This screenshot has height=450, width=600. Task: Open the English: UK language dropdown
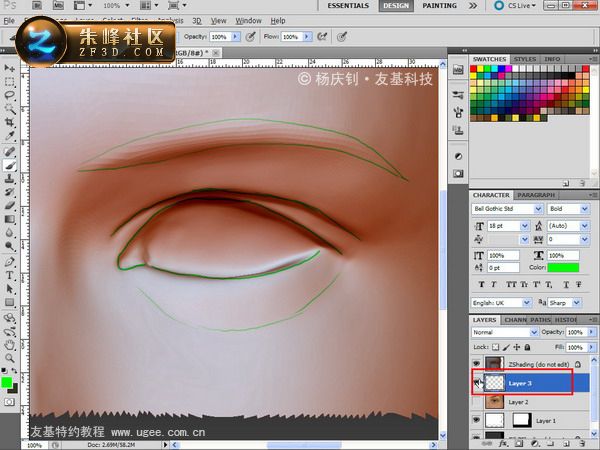pyautogui.click(x=527, y=303)
